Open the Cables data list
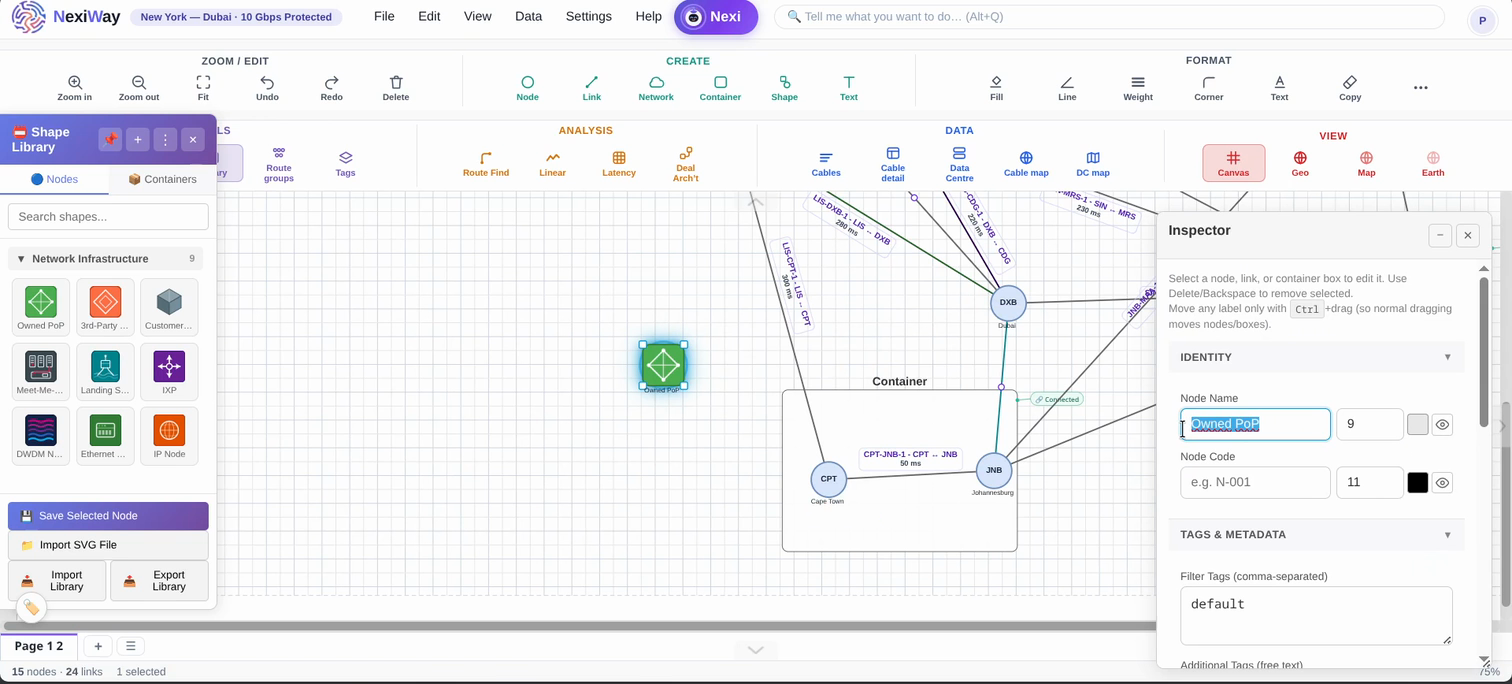 (x=826, y=164)
